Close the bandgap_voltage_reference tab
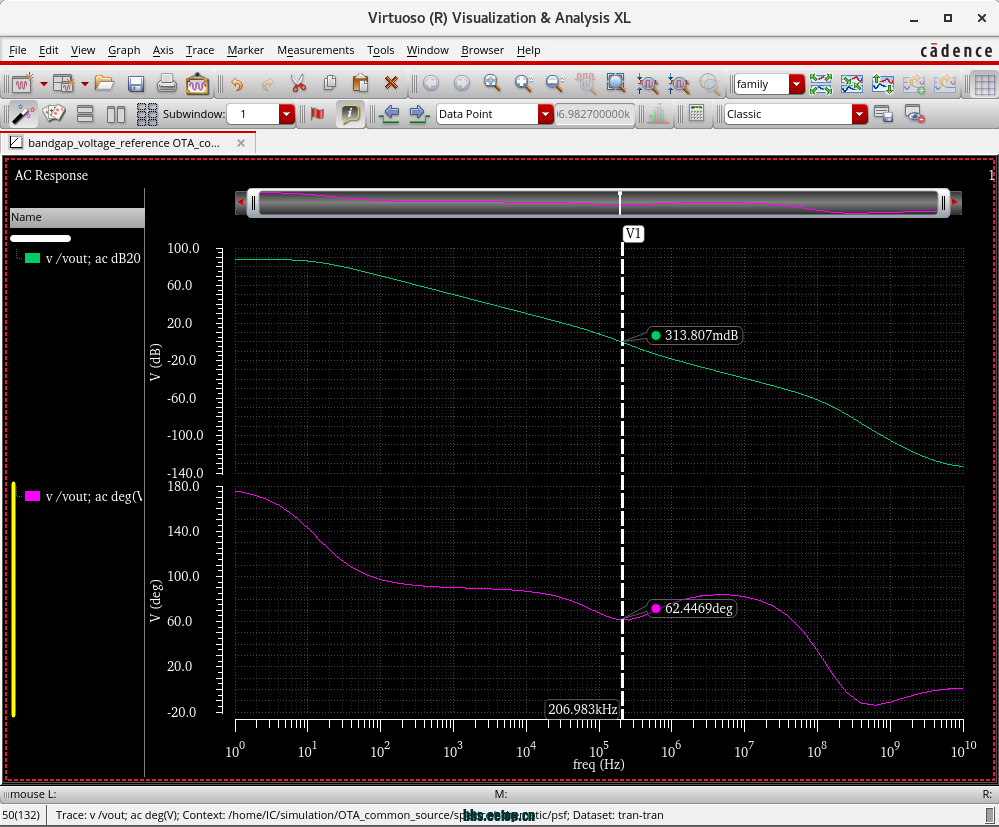The image size is (999, 827). click(241, 143)
